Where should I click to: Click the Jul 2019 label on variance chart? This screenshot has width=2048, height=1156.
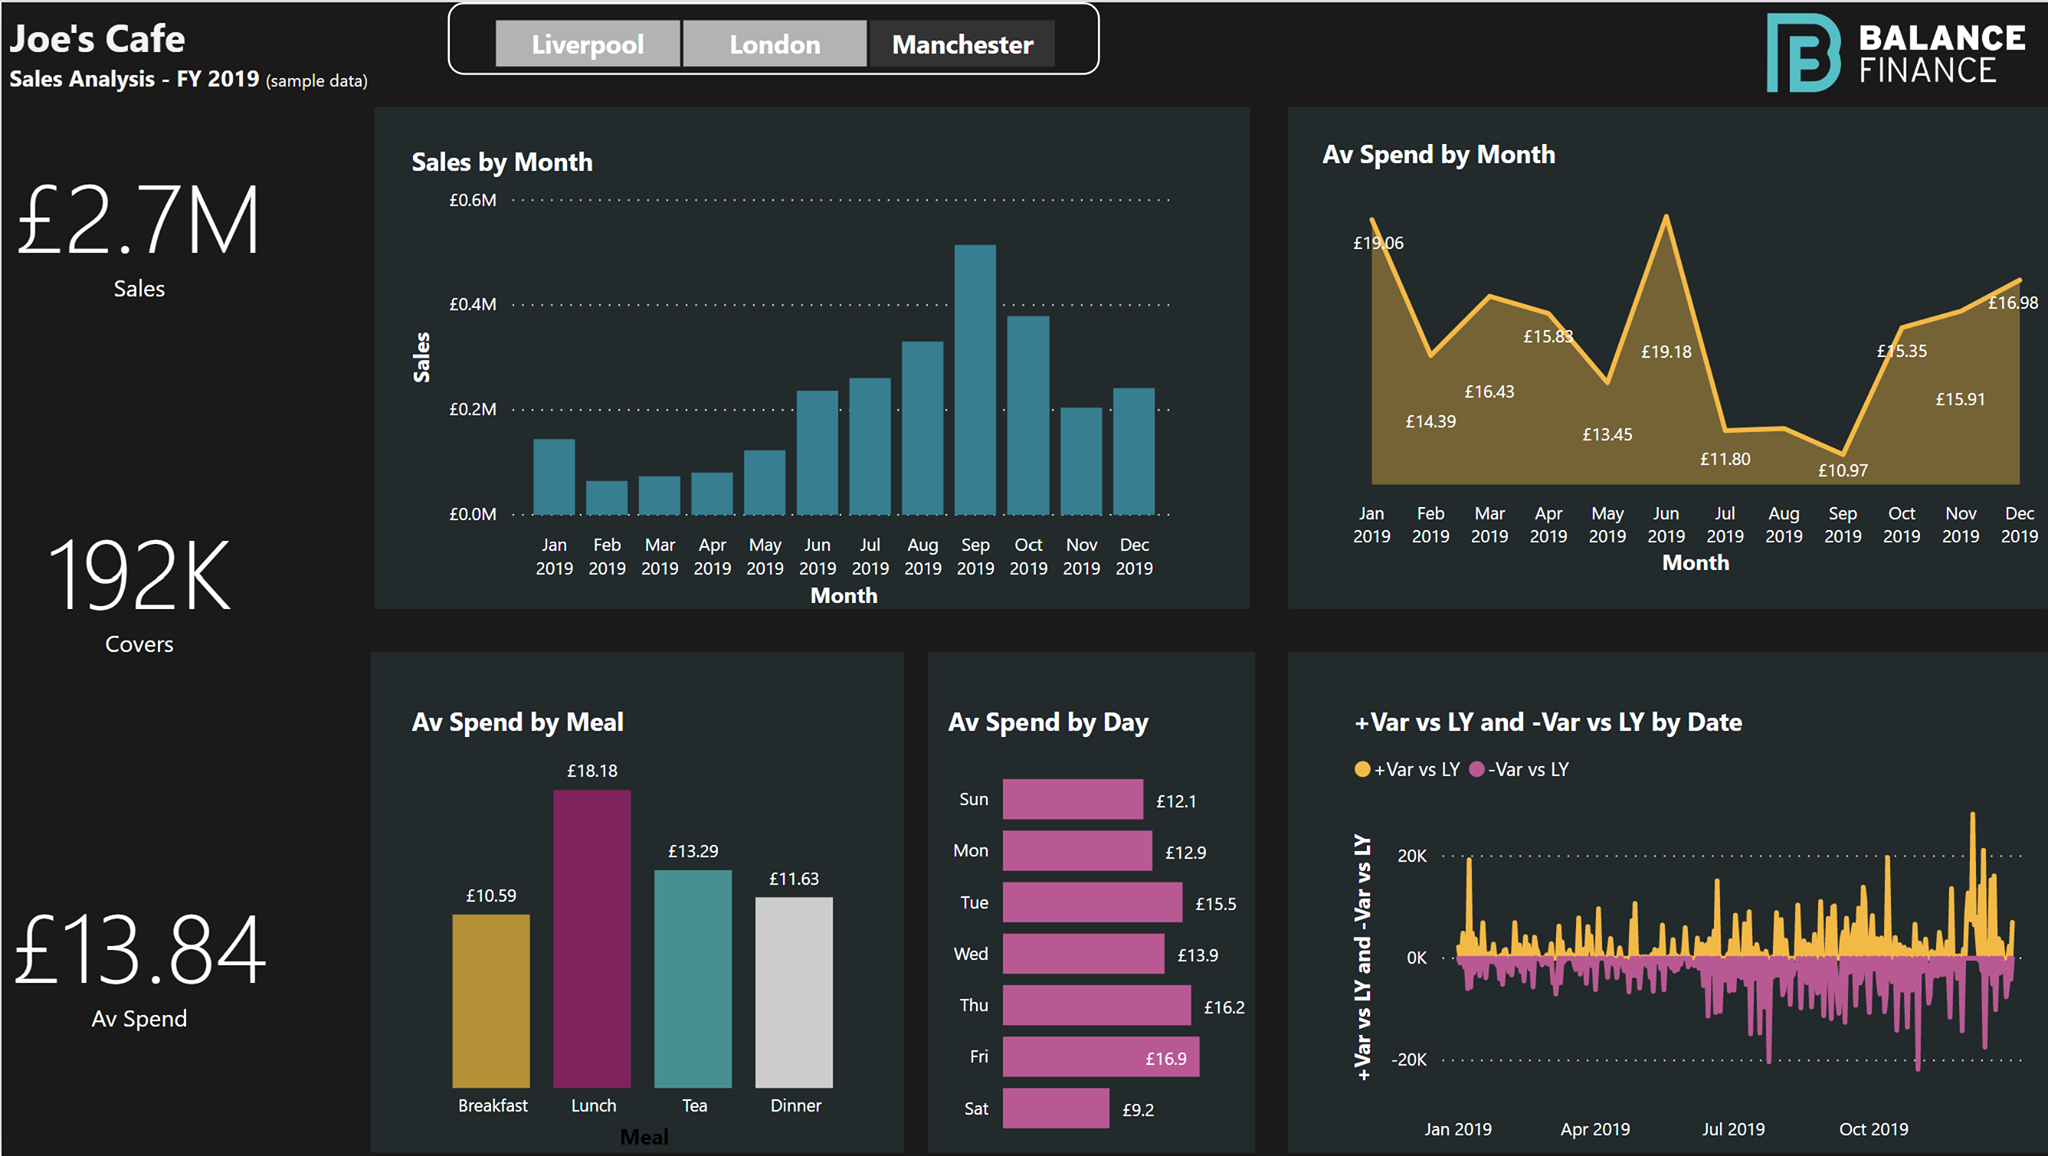(x=1733, y=1129)
